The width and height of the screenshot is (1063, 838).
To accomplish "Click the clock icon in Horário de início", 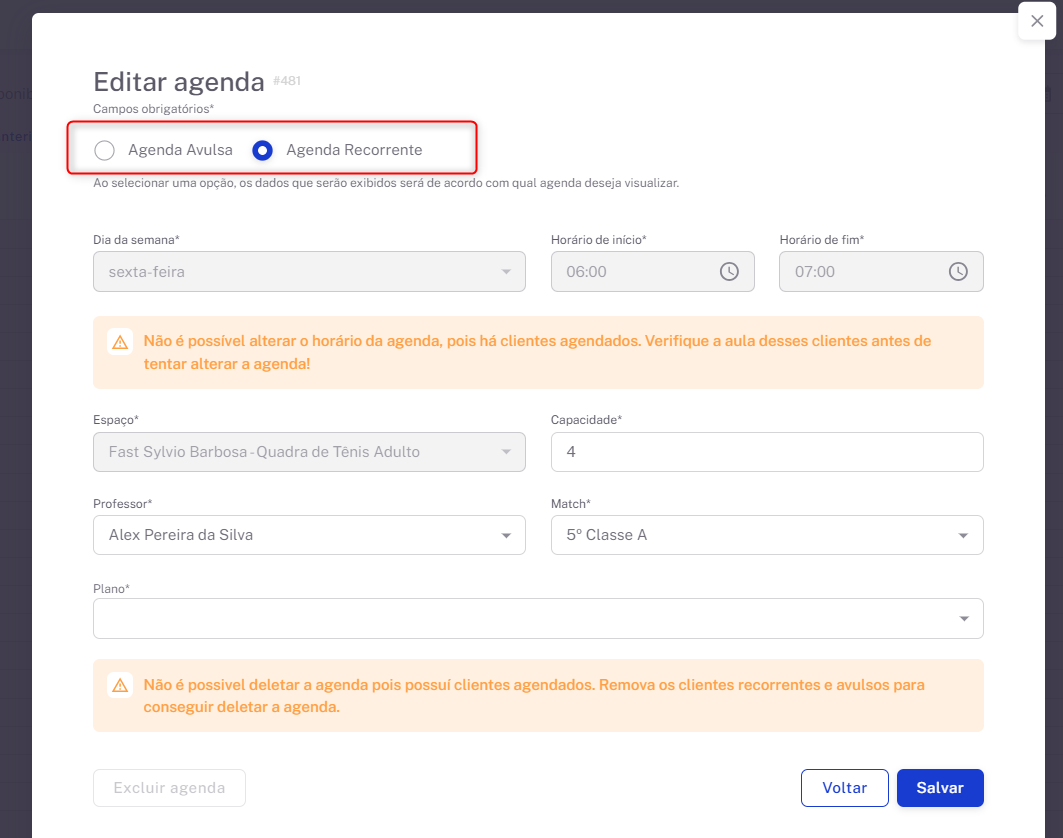I will click(729, 272).
